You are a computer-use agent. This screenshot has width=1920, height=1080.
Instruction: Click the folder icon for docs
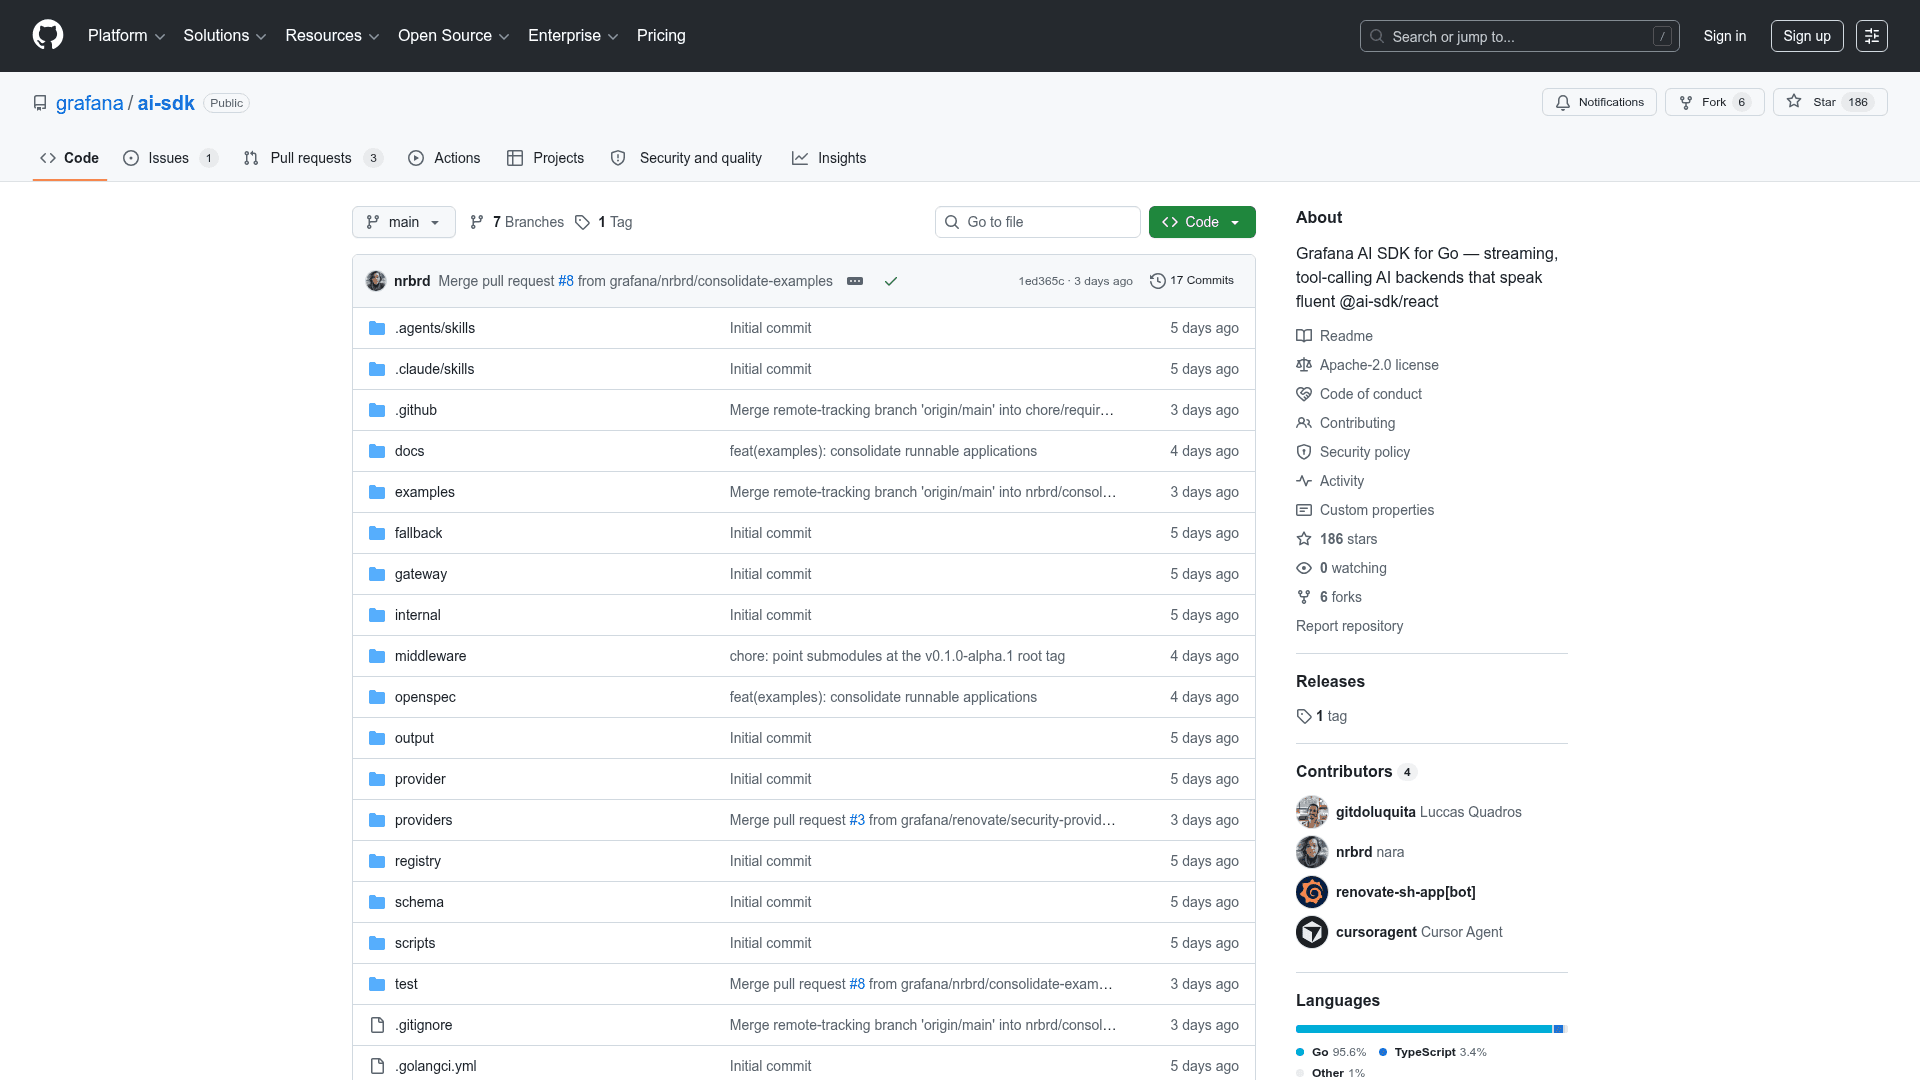tap(377, 451)
